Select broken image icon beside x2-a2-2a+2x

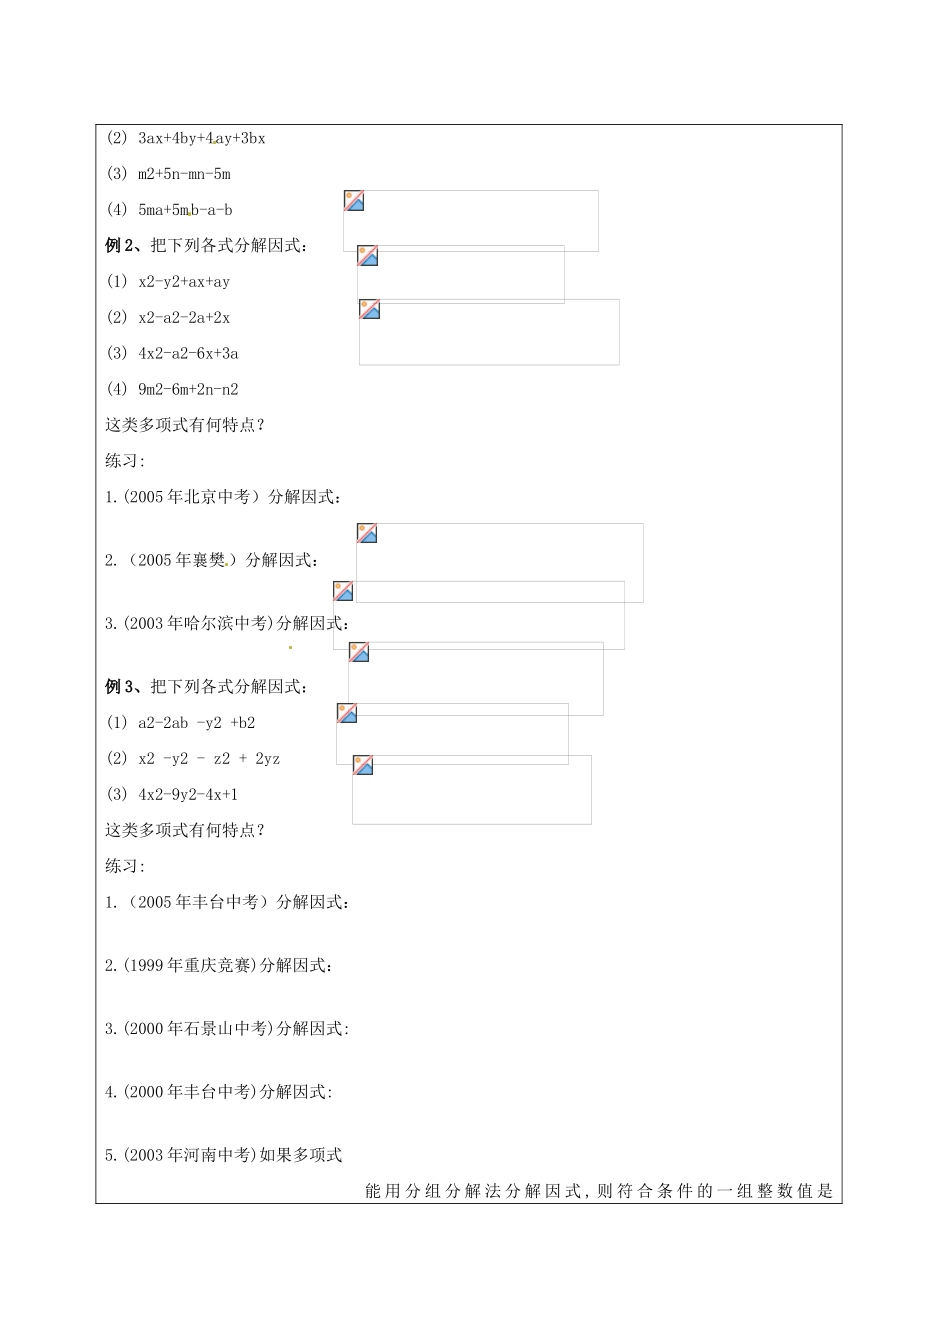click(x=370, y=309)
